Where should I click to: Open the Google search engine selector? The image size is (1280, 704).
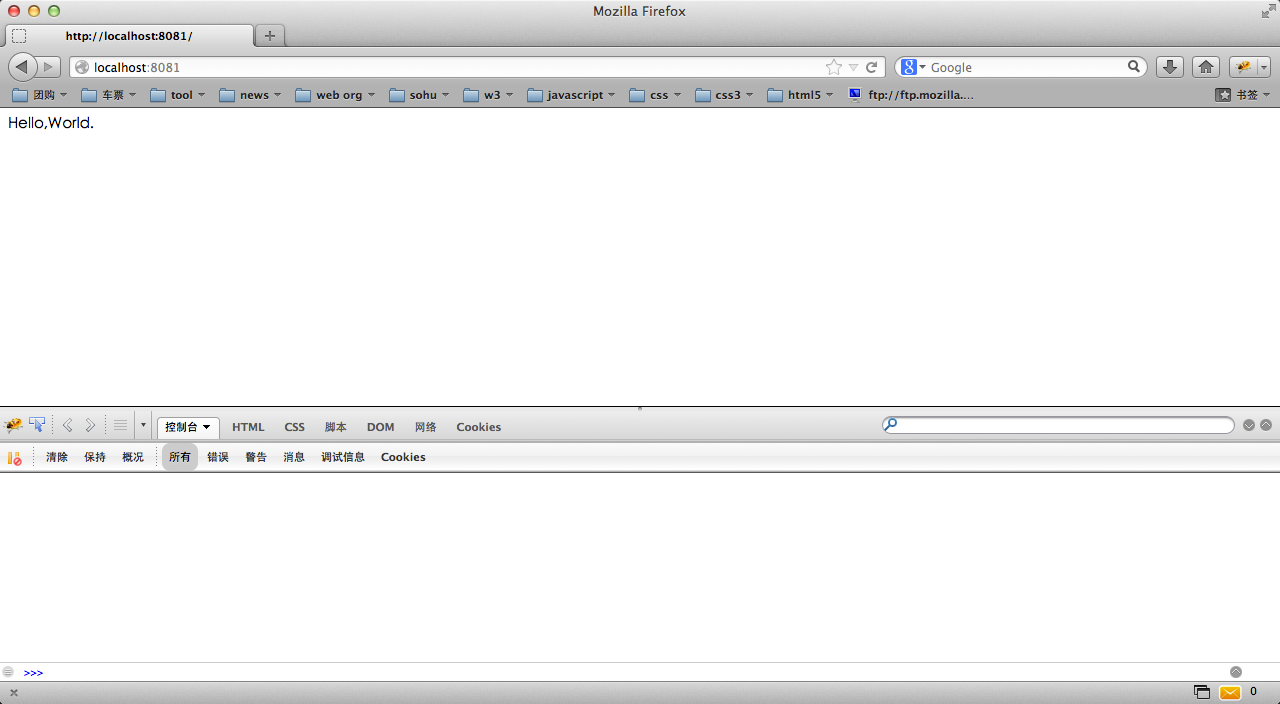[912, 67]
